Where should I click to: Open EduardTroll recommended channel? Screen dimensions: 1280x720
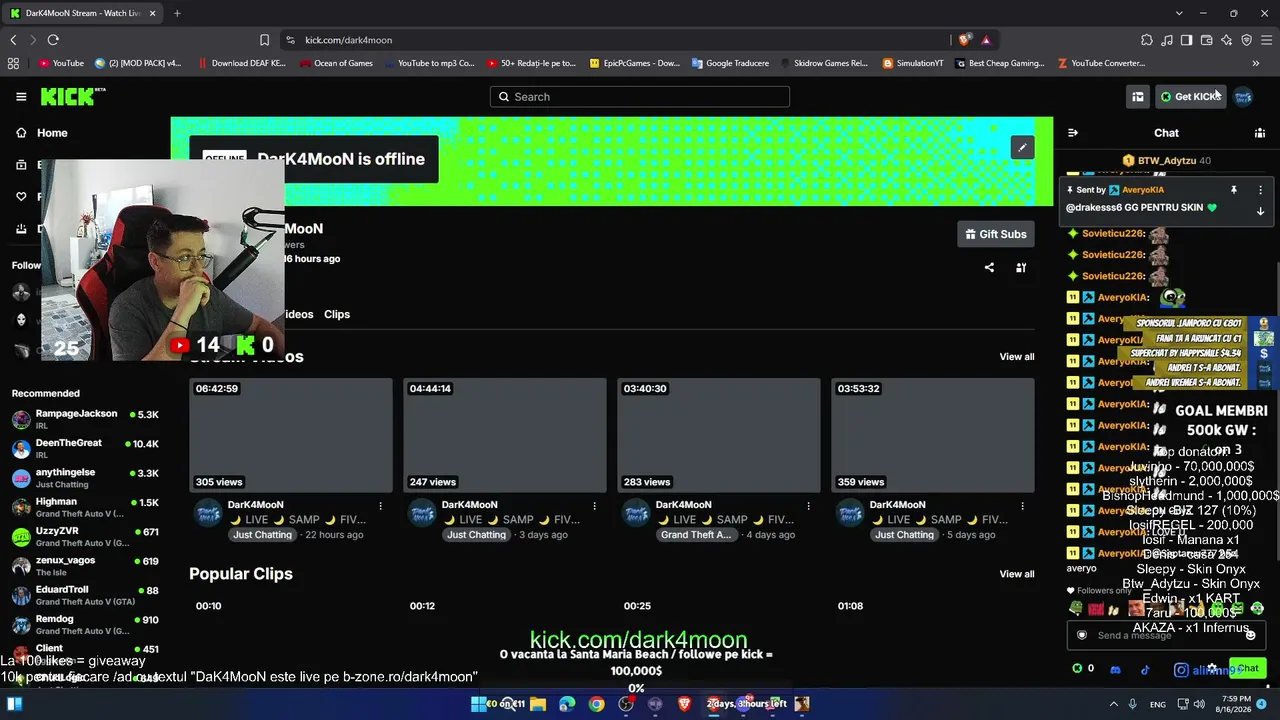click(85, 595)
